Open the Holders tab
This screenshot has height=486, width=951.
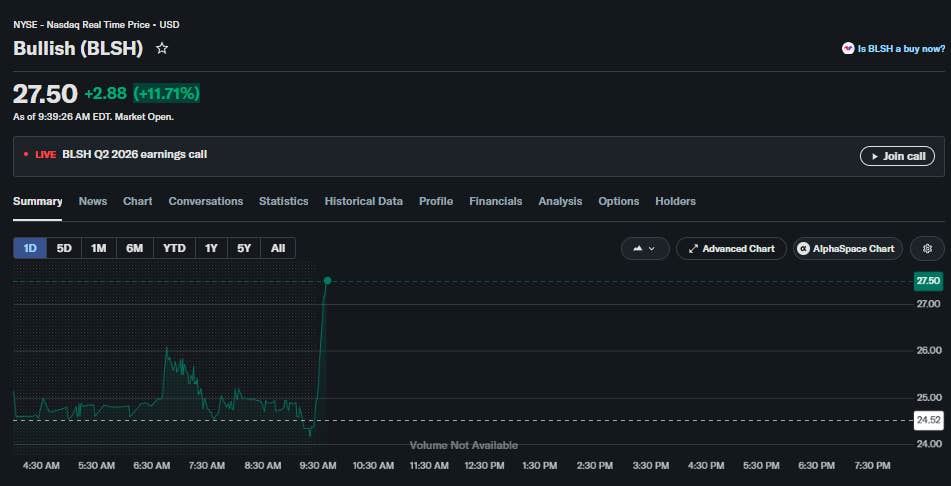tap(675, 201)
